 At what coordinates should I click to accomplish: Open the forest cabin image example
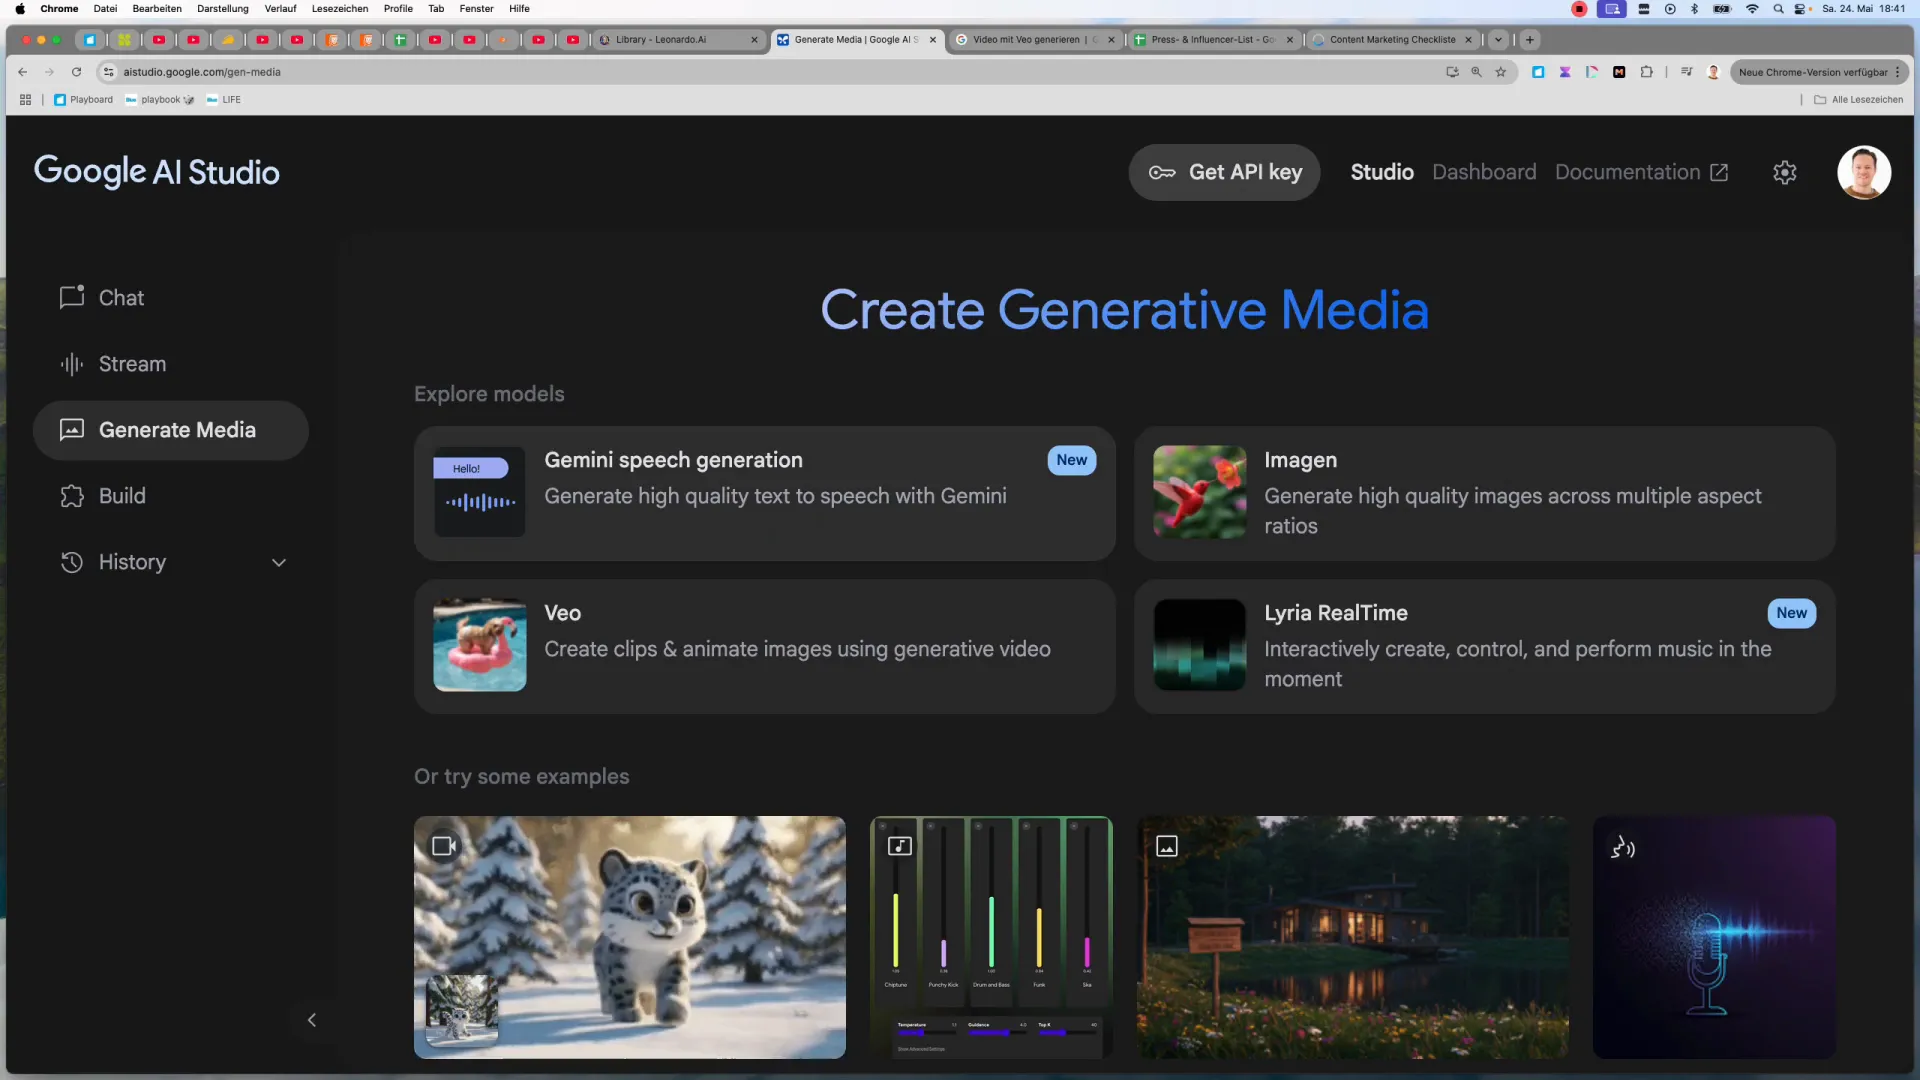(1352, 937)
